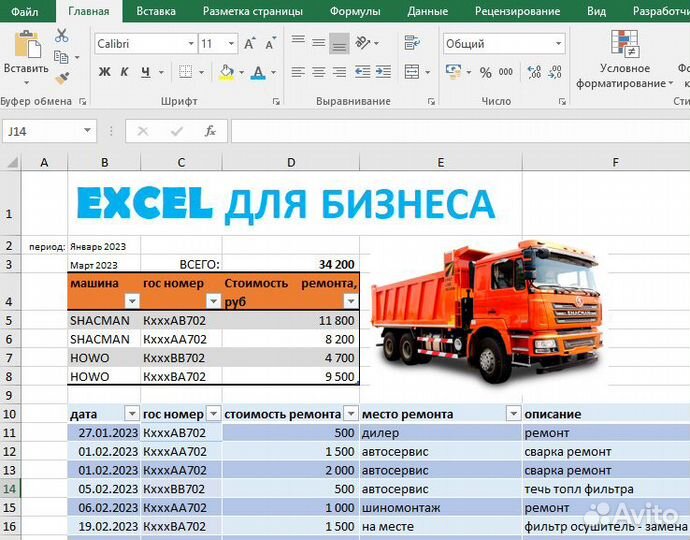This screenshot has height=540, width=690.
Task: Decrease font size with small A icon
Action: click(271, 44)
